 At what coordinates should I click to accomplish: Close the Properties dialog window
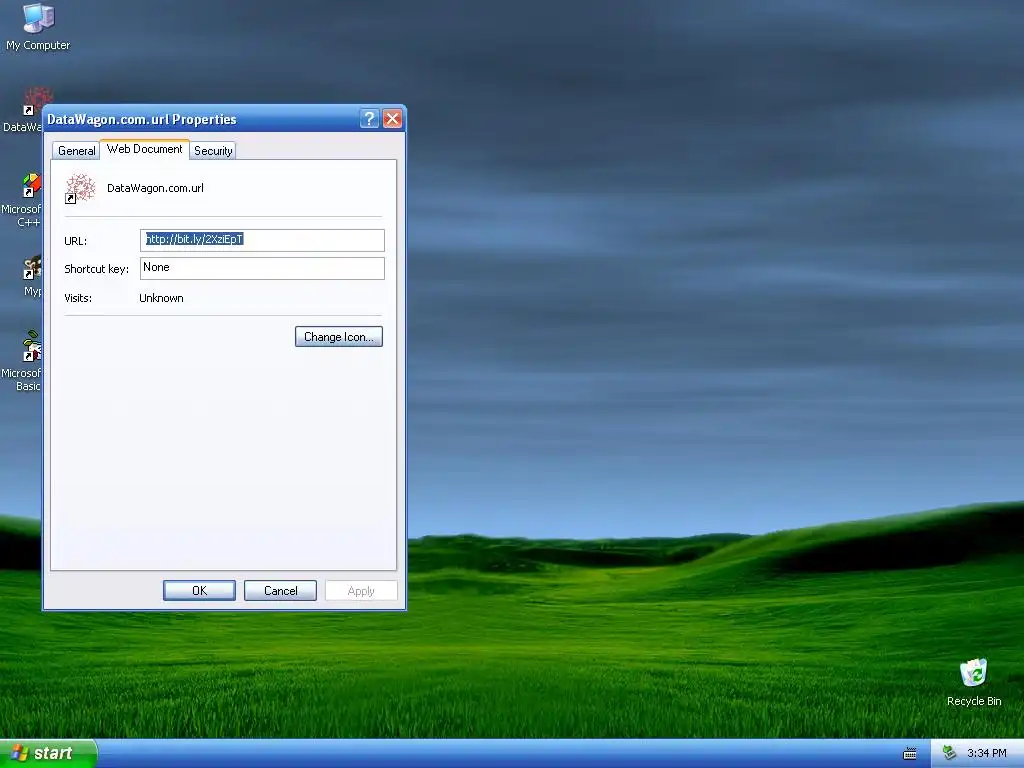392,119
